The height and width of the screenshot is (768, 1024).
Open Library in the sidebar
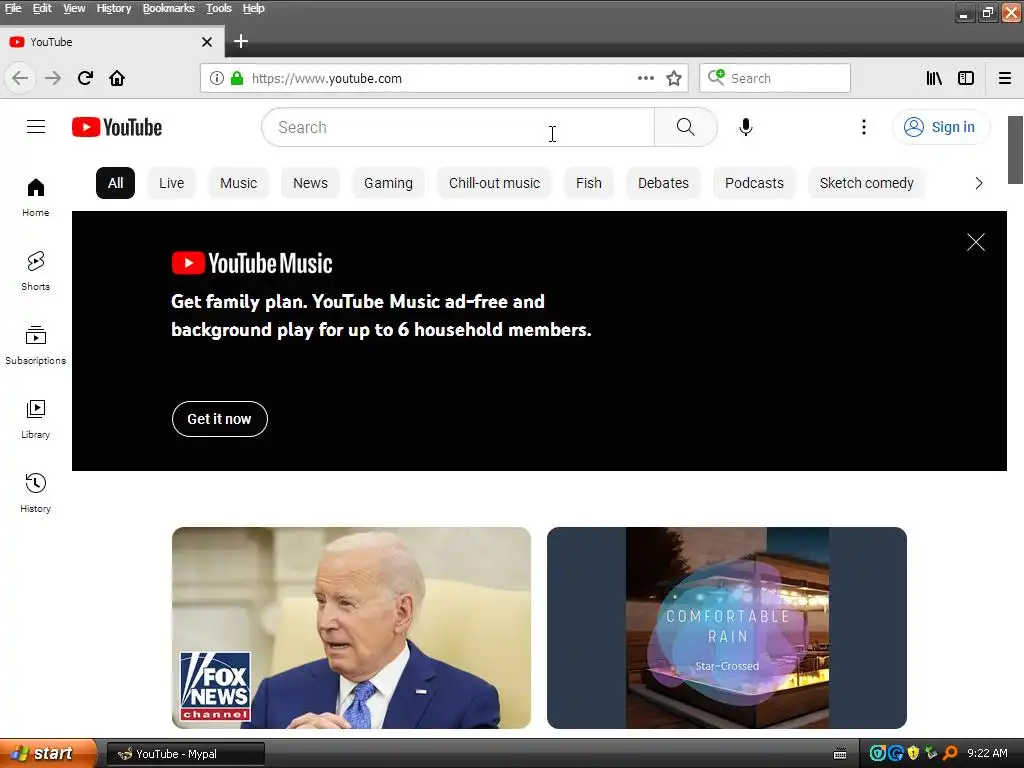click(36, 419)
